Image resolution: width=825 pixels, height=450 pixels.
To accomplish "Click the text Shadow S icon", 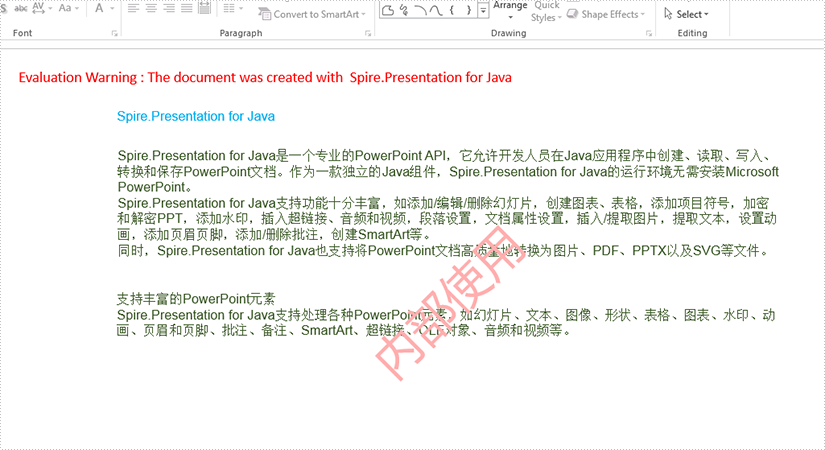I will [4, 8].
